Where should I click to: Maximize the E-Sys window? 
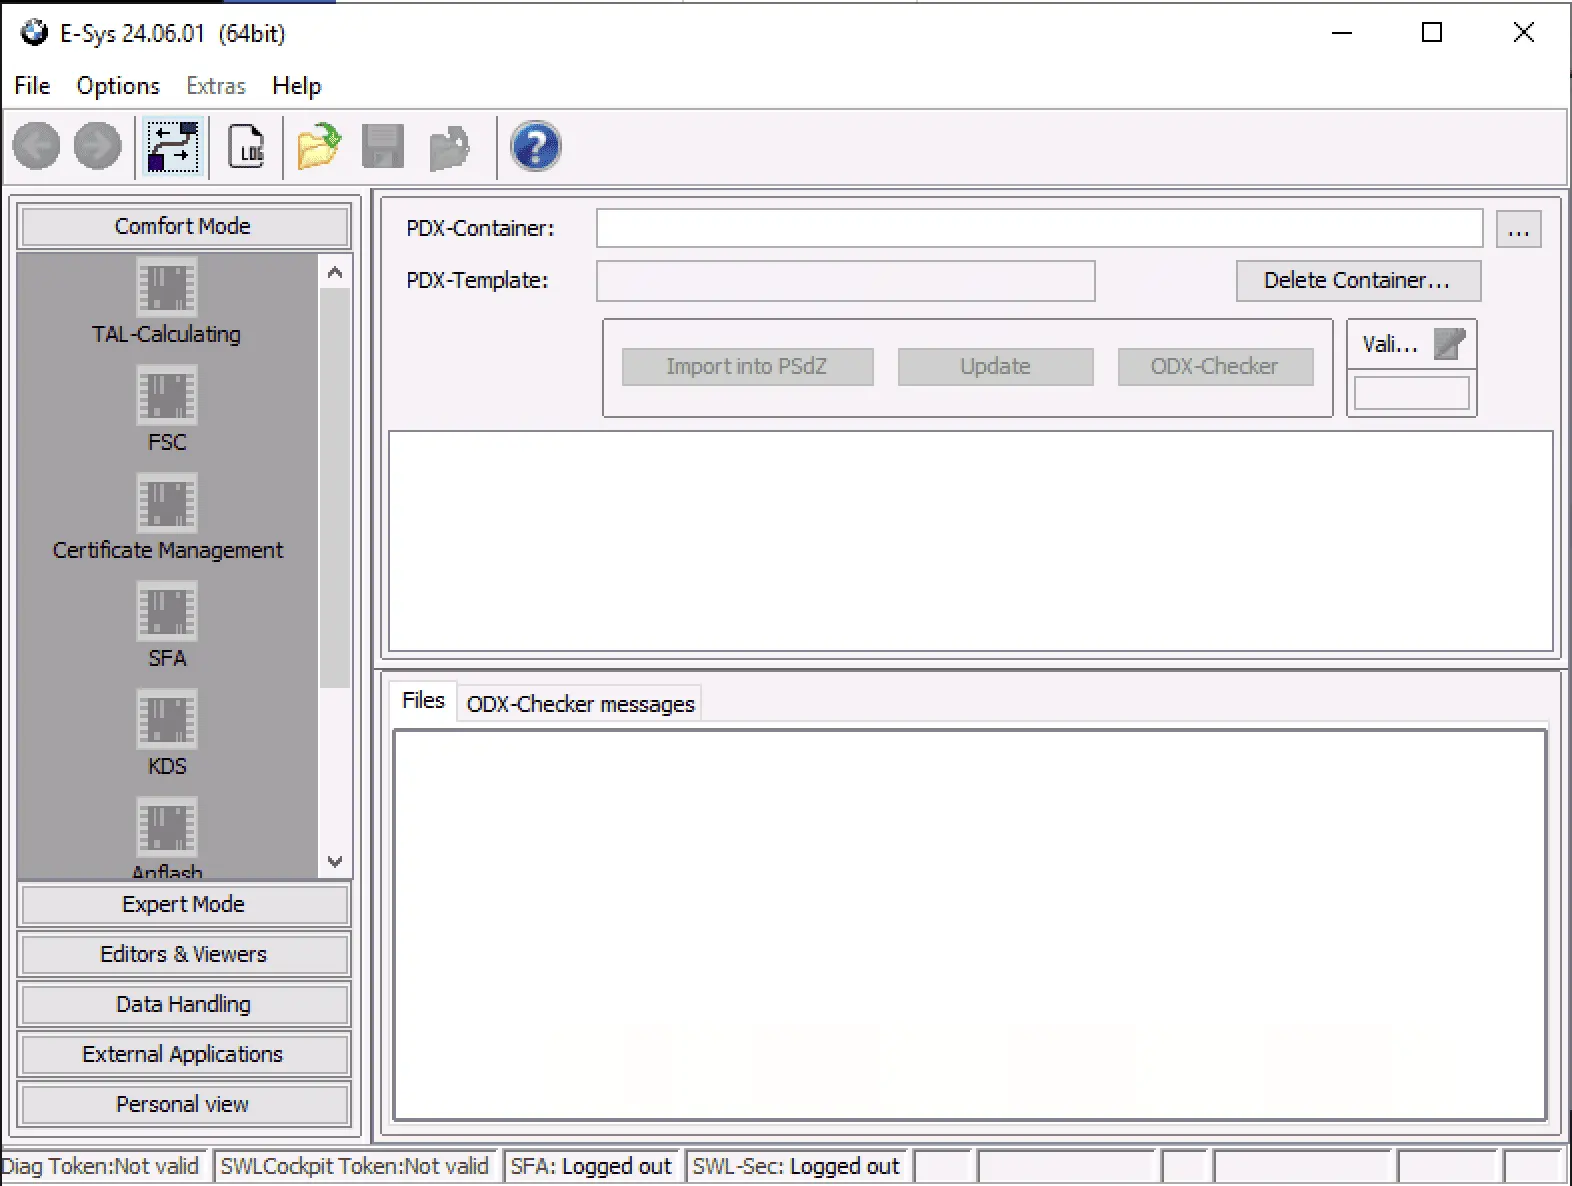point(1432,33)
